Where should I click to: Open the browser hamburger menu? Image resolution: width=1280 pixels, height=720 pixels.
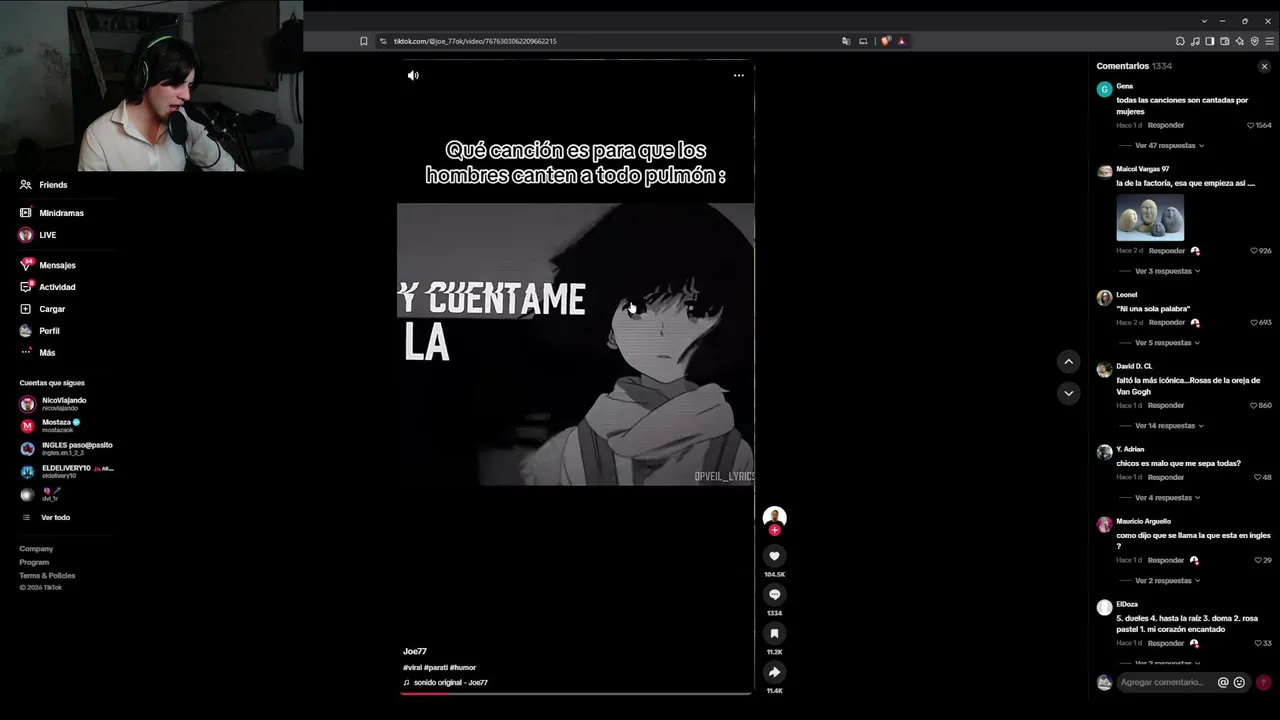coord(1270,41)
